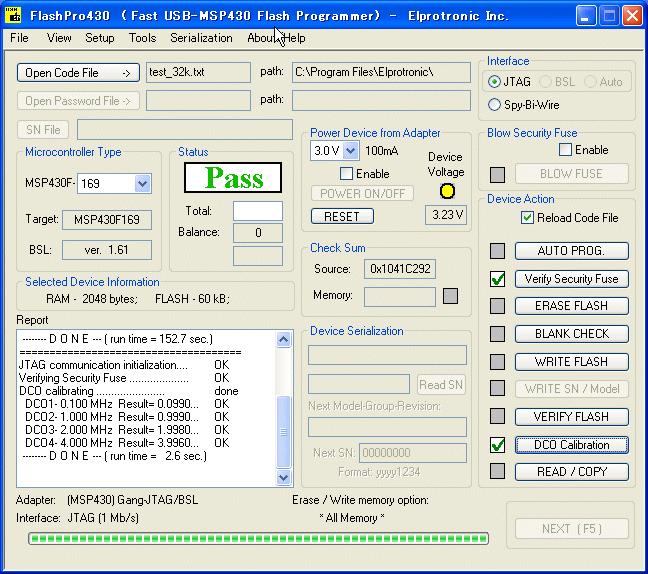648x574 pixels.
Task: Open the Setup menu
Action: (99, 38)
